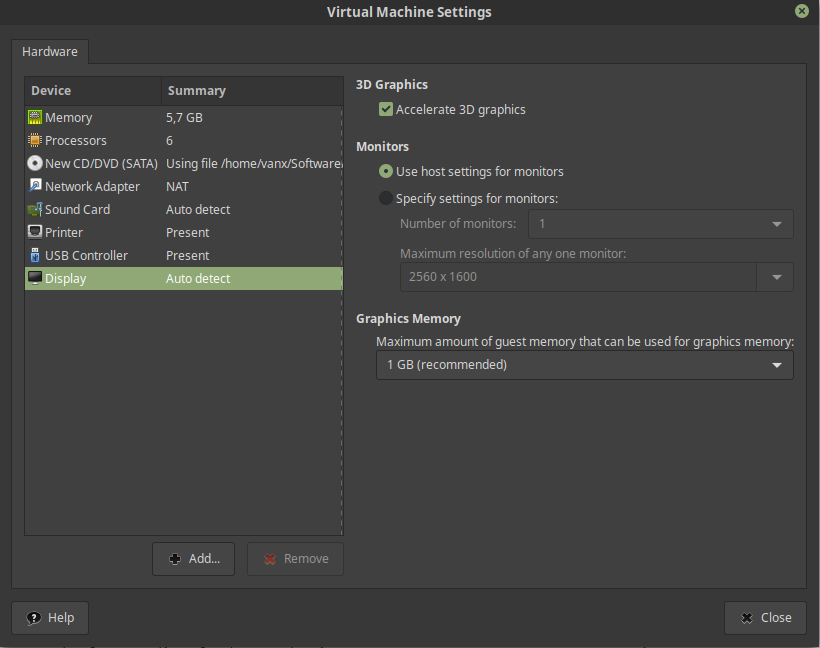Viewport: 820px width, 648px height.
Task: Click the Close button
Action: [765, 617]
